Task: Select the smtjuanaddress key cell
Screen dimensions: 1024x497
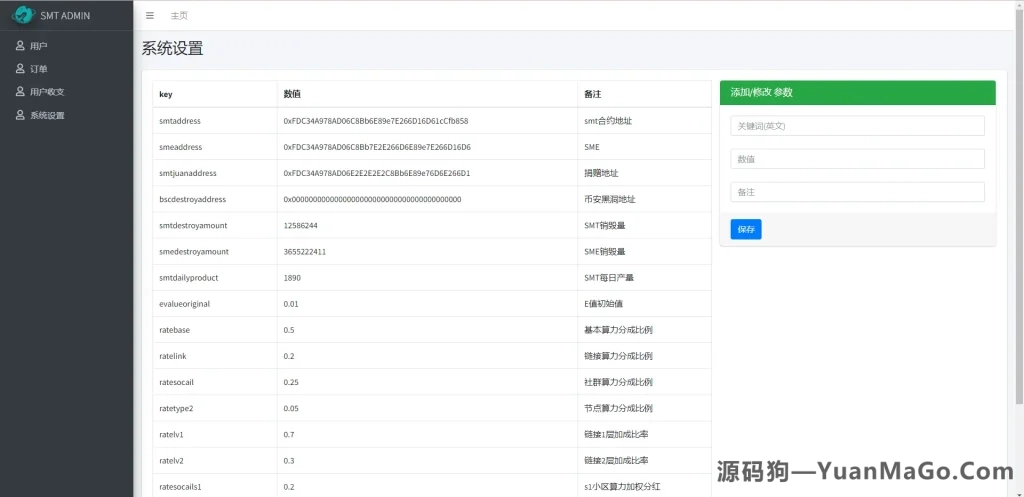Action: click(215, 173)
